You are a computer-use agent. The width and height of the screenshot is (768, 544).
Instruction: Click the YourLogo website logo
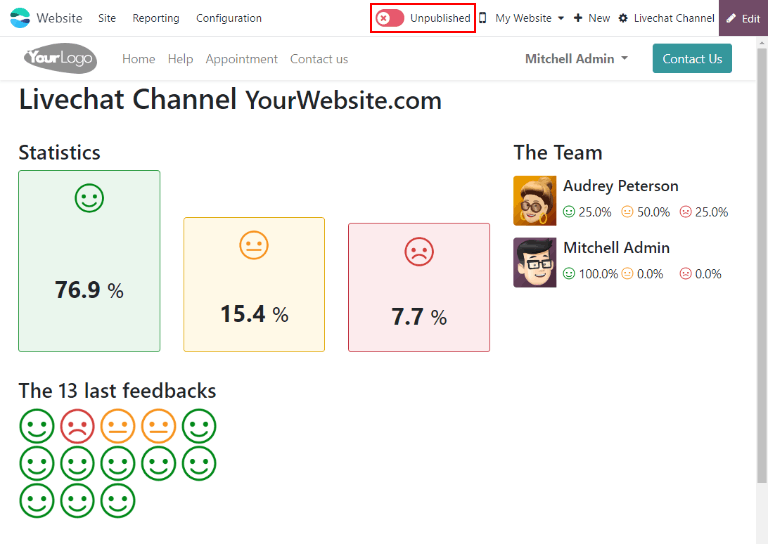60,59
